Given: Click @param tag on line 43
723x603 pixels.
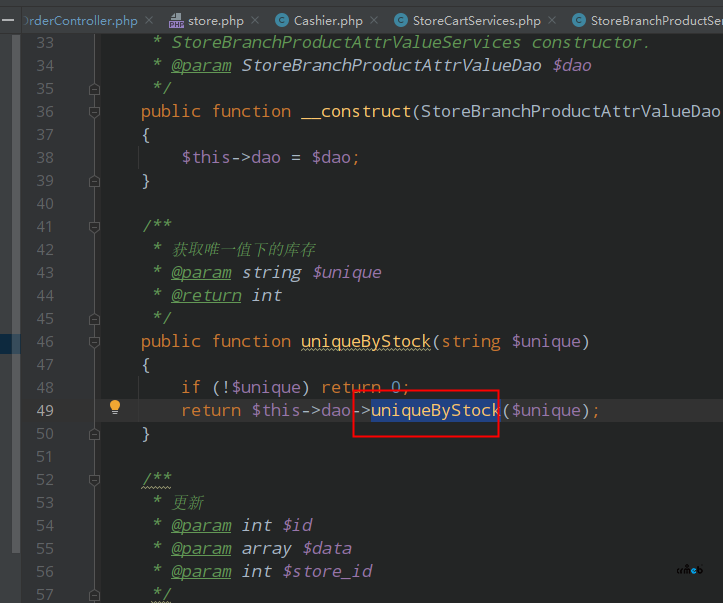Looking at the screenshot, I should coord(201,272).
